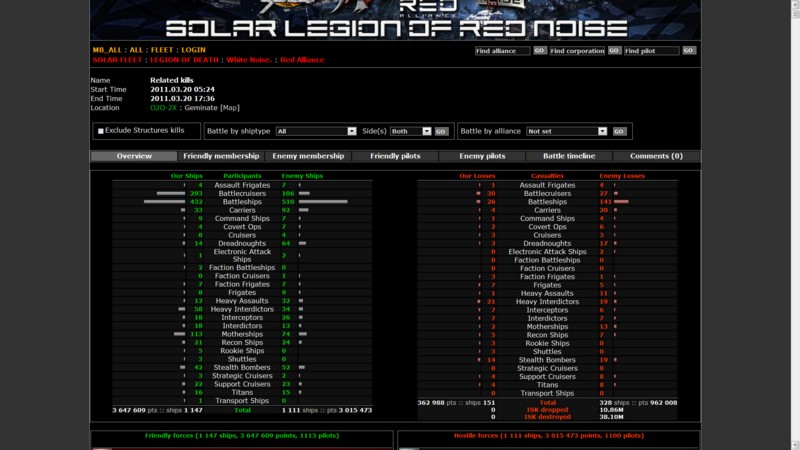
Task: Open the Side(s) Both dropdown
Action: (411, 131)
